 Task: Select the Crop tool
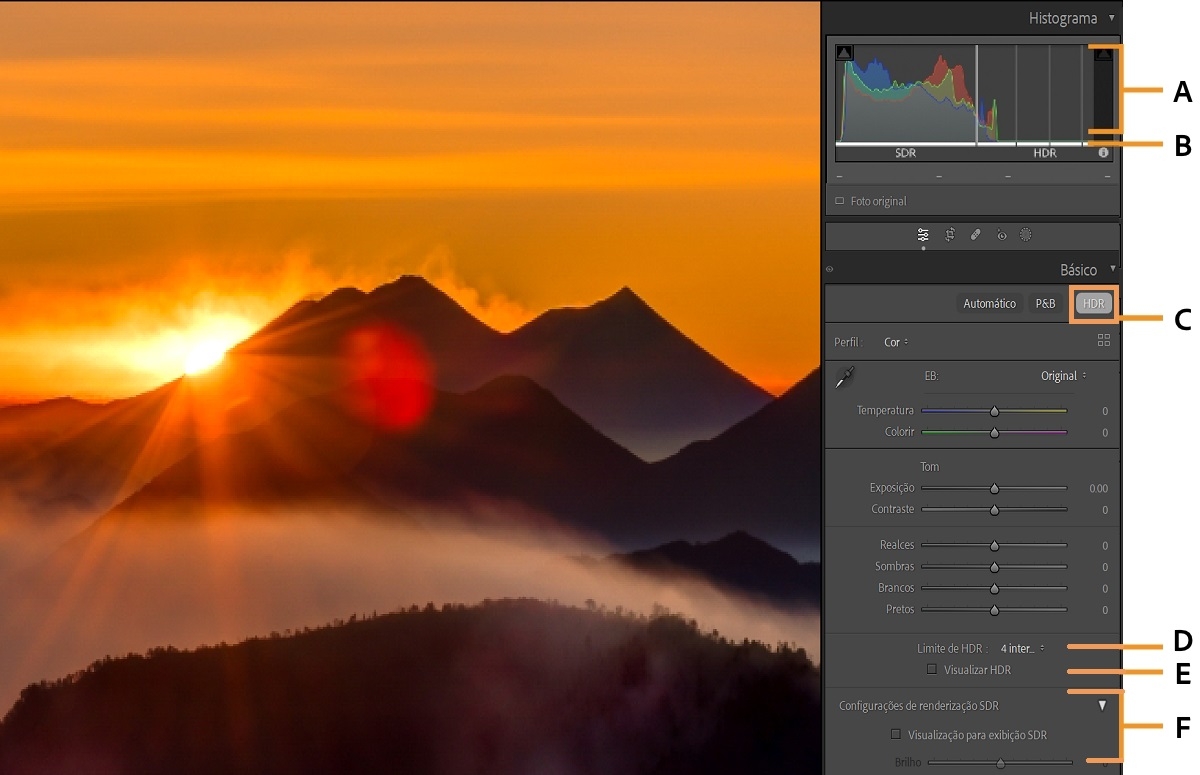click(950, 234)
